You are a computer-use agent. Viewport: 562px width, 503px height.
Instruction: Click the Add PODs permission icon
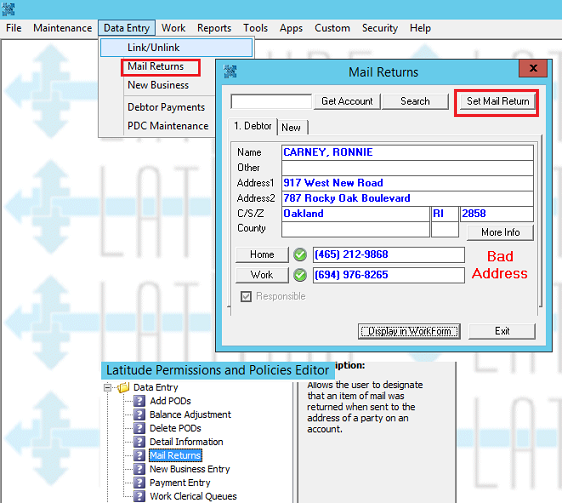point(139,401)
